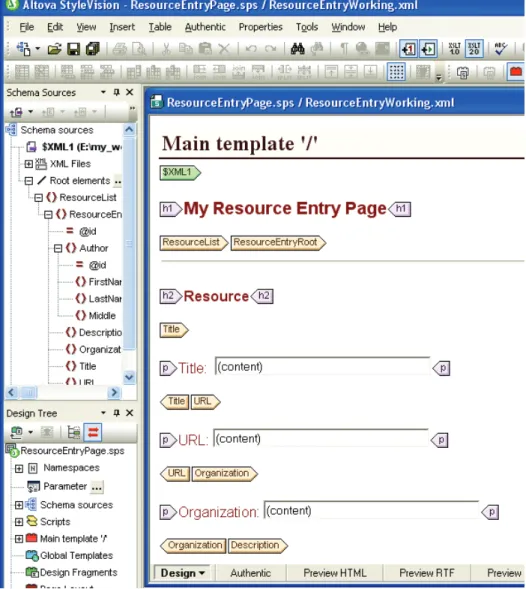The width and height of the screenshot is (526, 589).
Task: Collapse the Root elements node
Action: click(29, 181)
